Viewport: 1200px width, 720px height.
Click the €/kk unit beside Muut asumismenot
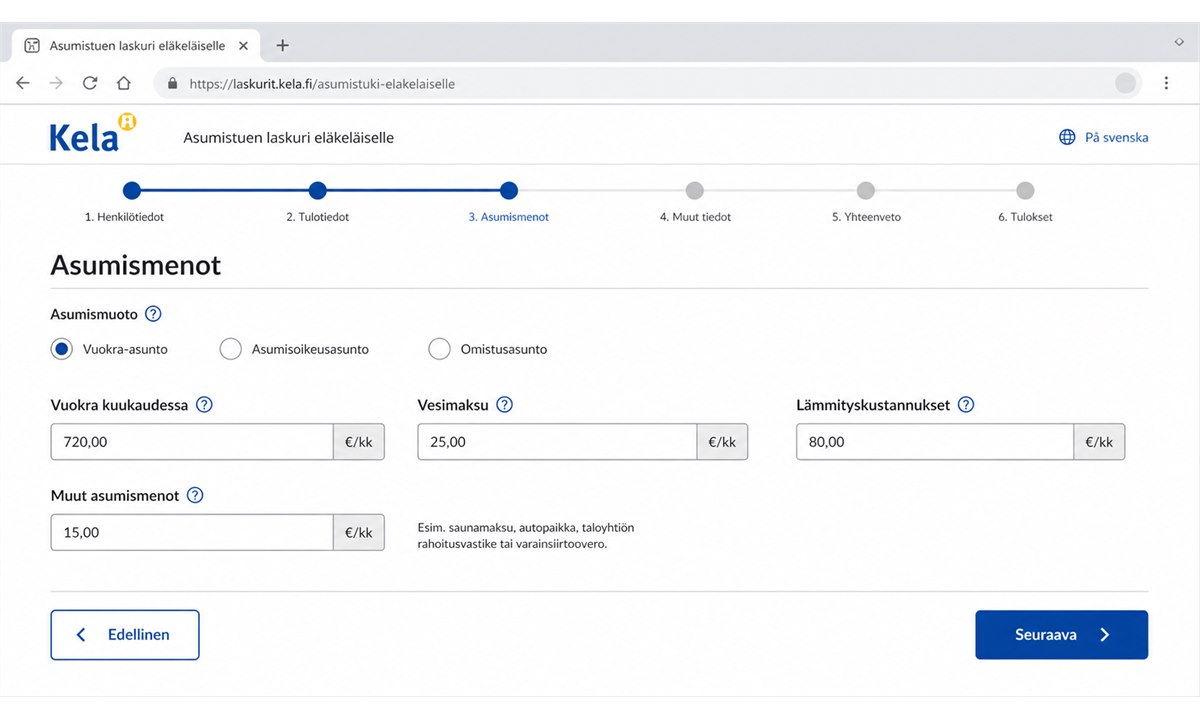[x=359, y=532]
